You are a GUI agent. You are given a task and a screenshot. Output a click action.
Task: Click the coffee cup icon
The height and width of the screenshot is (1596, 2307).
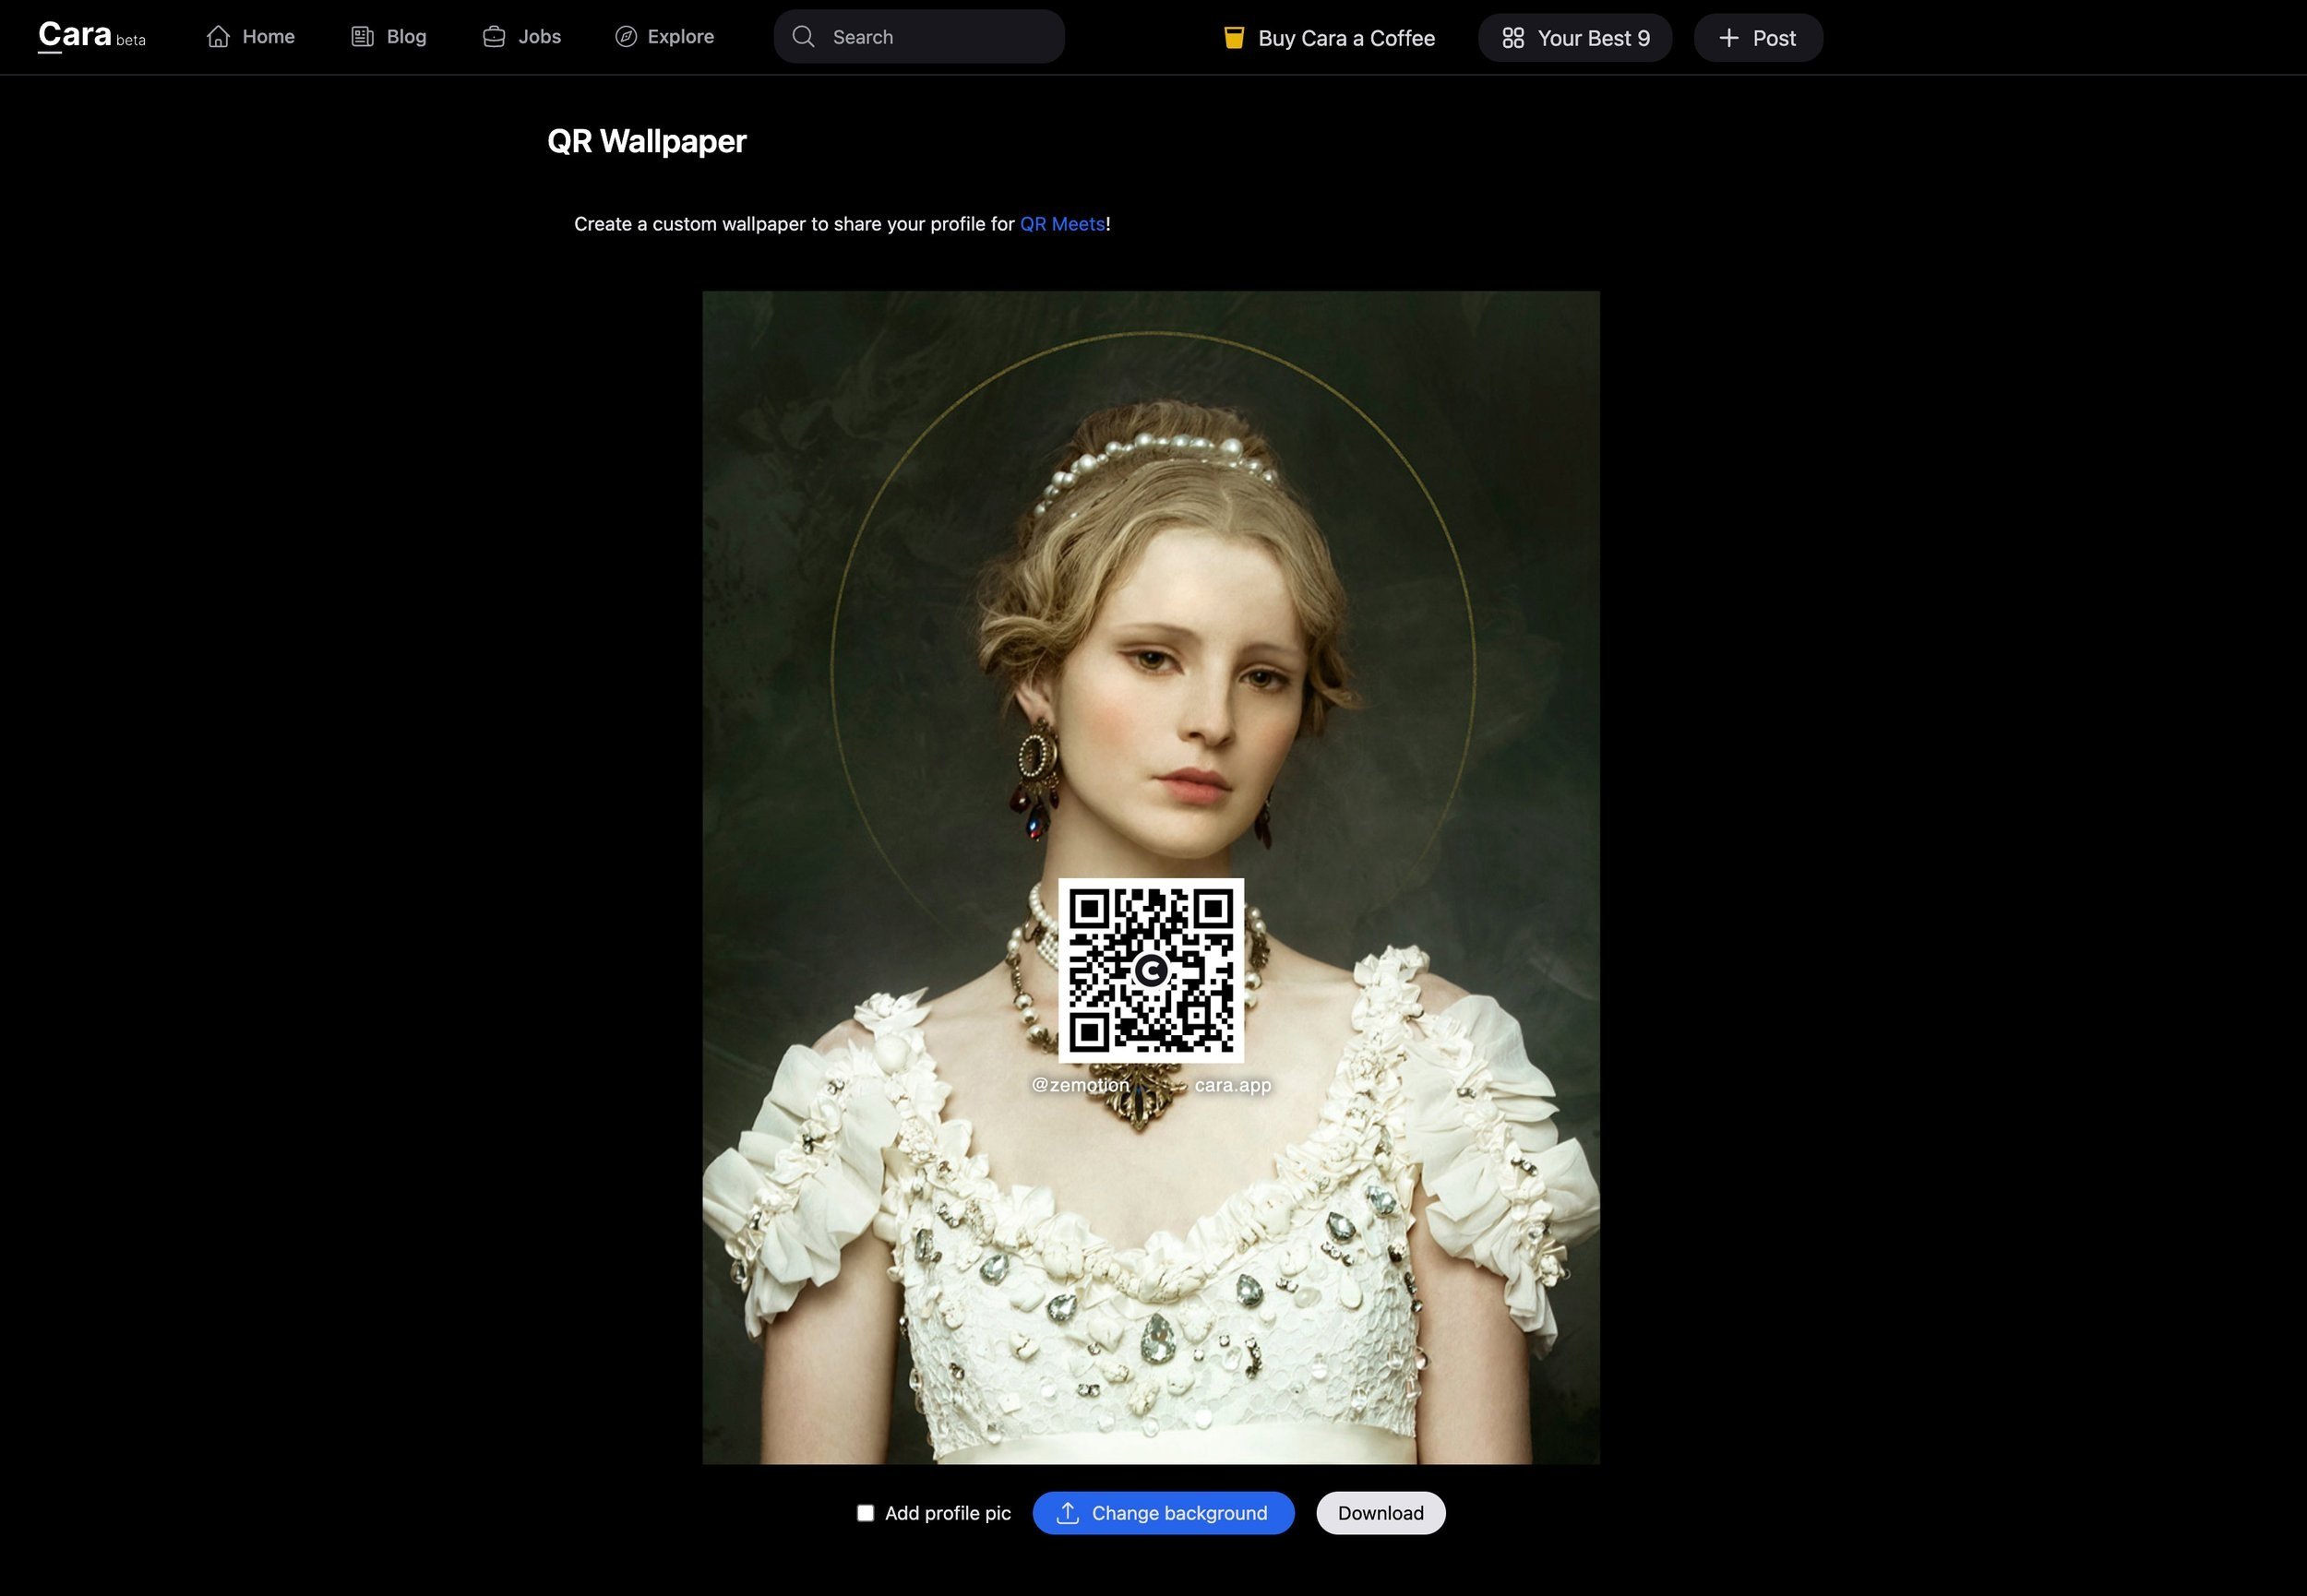tap(1233, 37)
